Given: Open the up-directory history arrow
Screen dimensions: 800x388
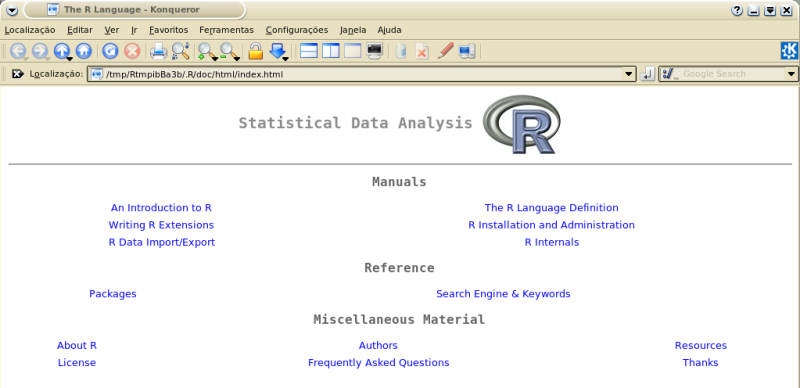Looking at the screenshot, I should [x=69, y=58].
